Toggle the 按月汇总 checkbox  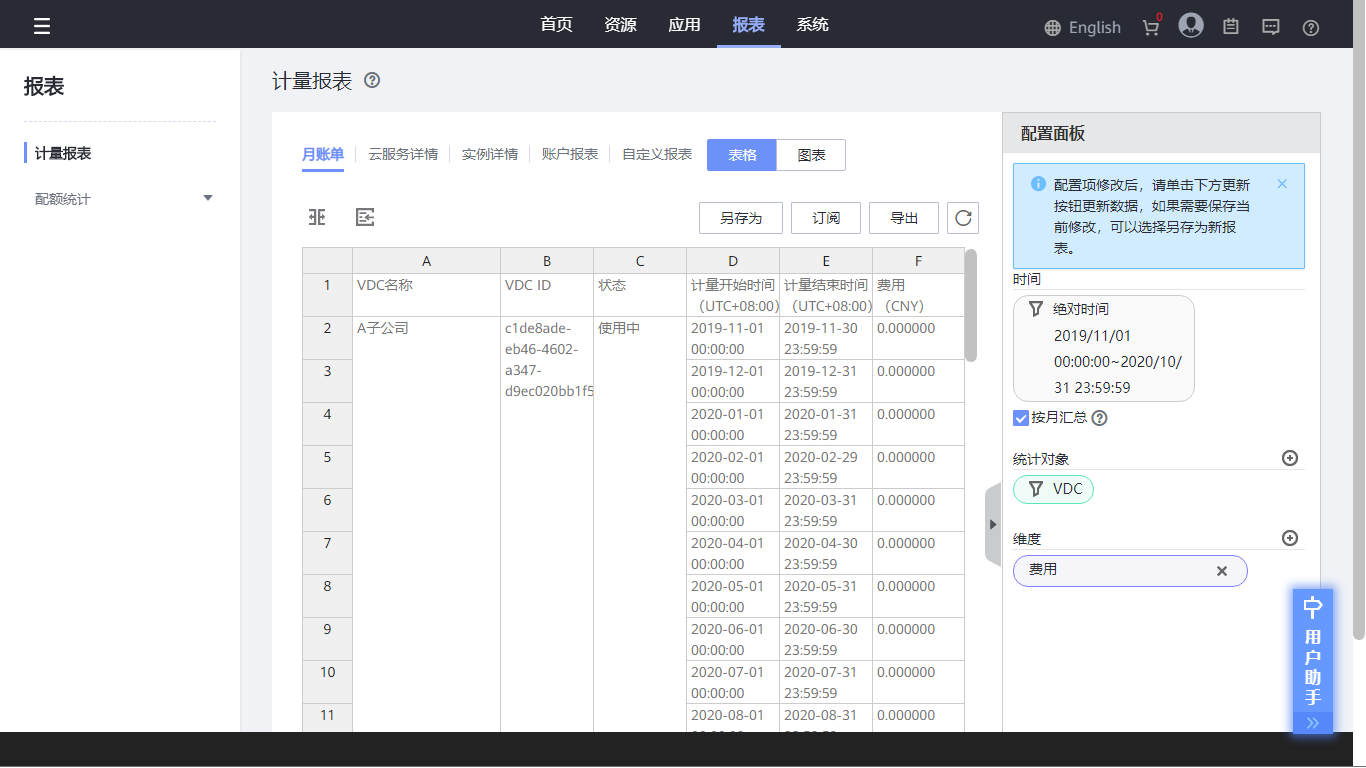click(x=1021, y=418)
